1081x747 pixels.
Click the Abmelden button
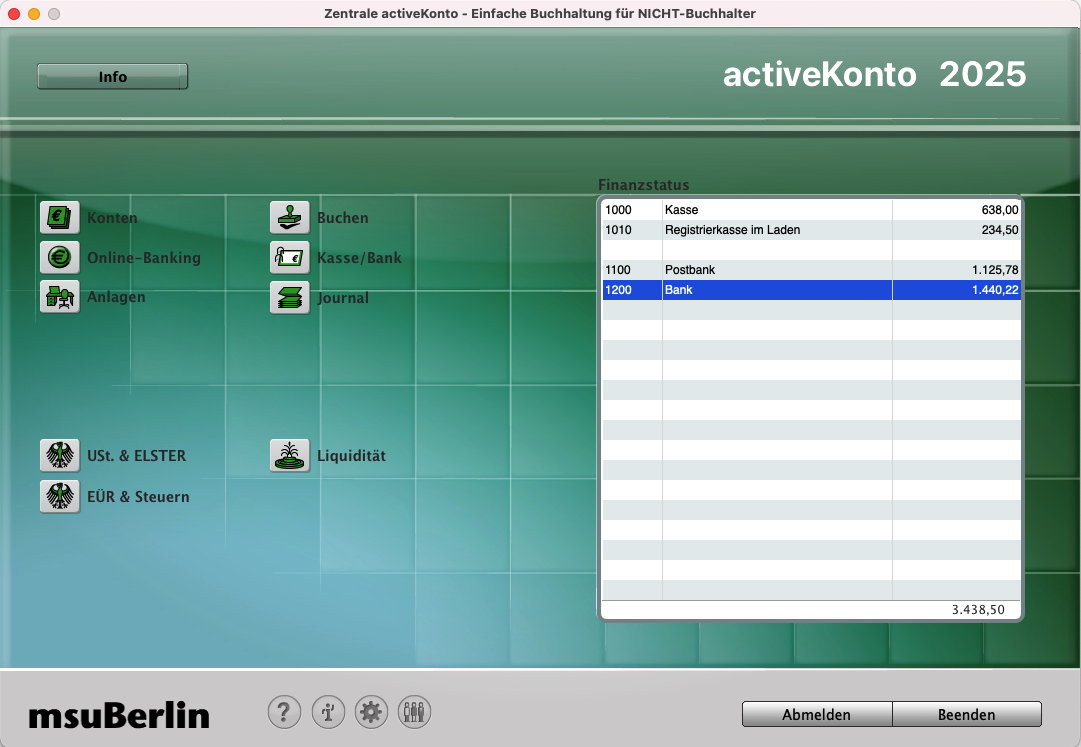click(x=816, y=714)
